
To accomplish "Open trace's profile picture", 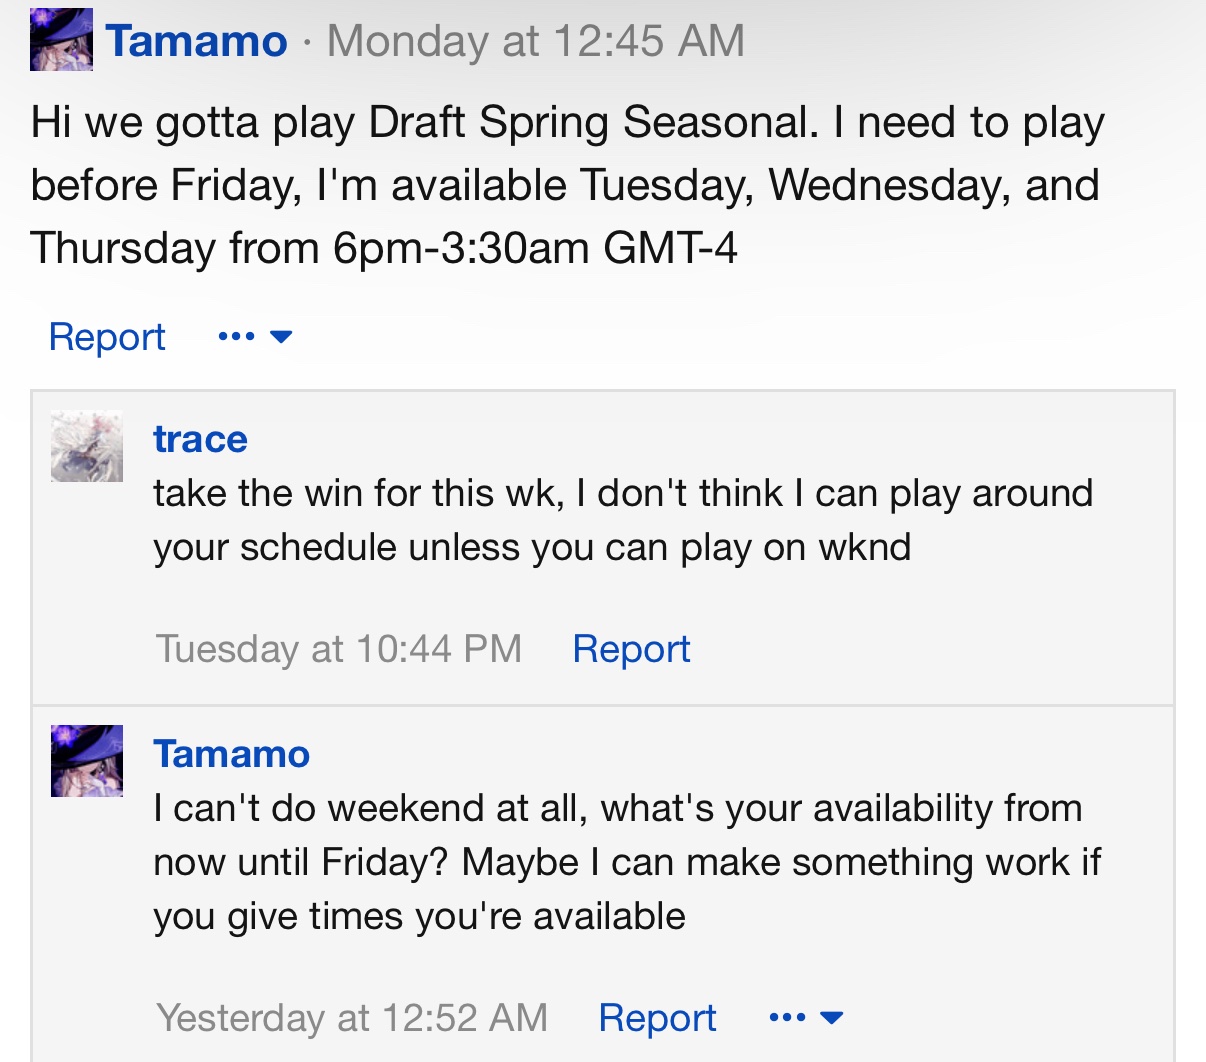I will [x=87, y=446].
